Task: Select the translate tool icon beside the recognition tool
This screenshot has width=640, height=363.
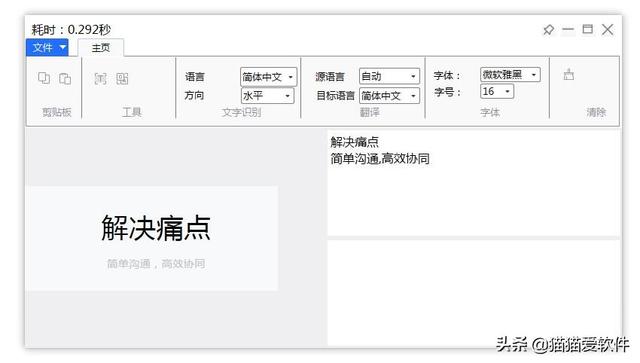Action: click(x=122, y=78)
